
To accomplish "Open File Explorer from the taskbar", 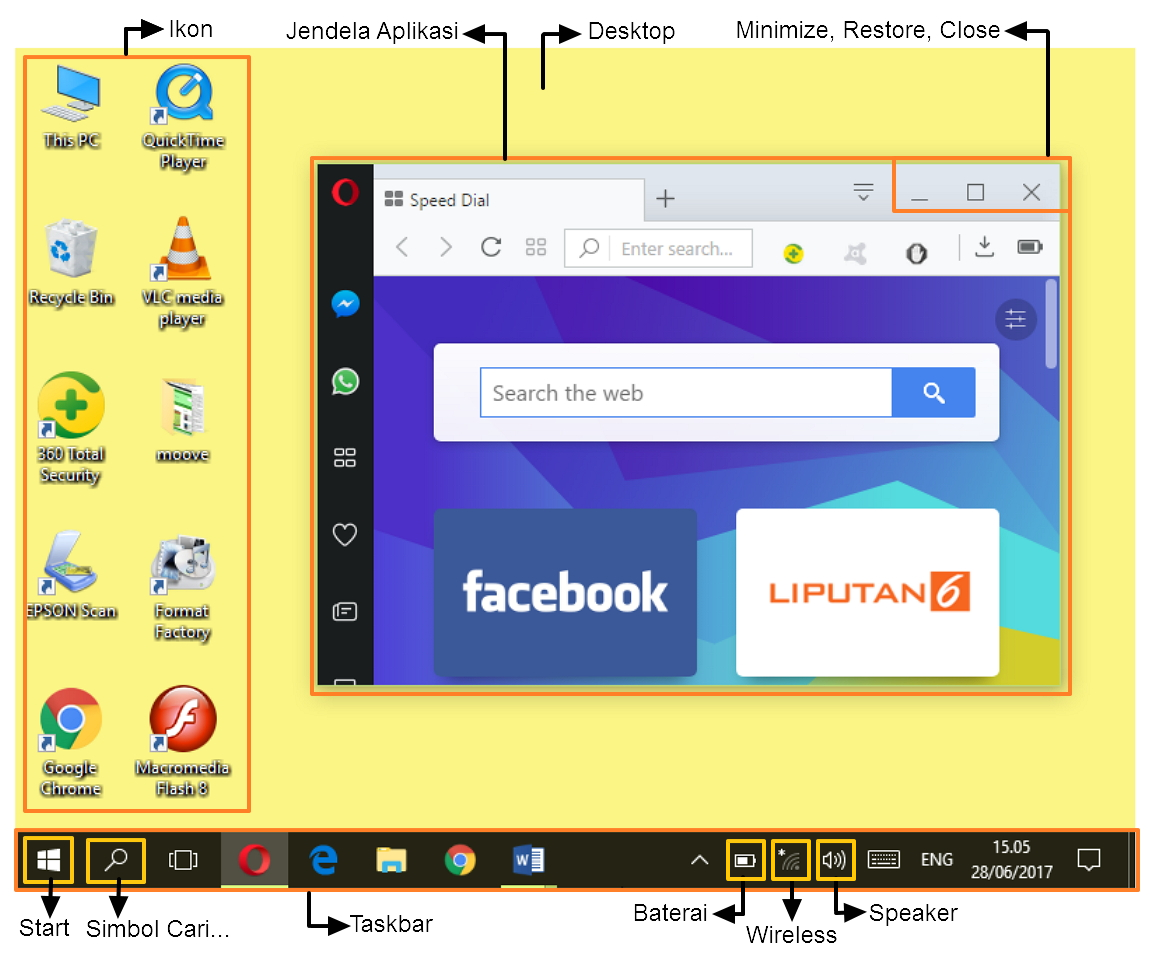I will [x=391, y=859].
